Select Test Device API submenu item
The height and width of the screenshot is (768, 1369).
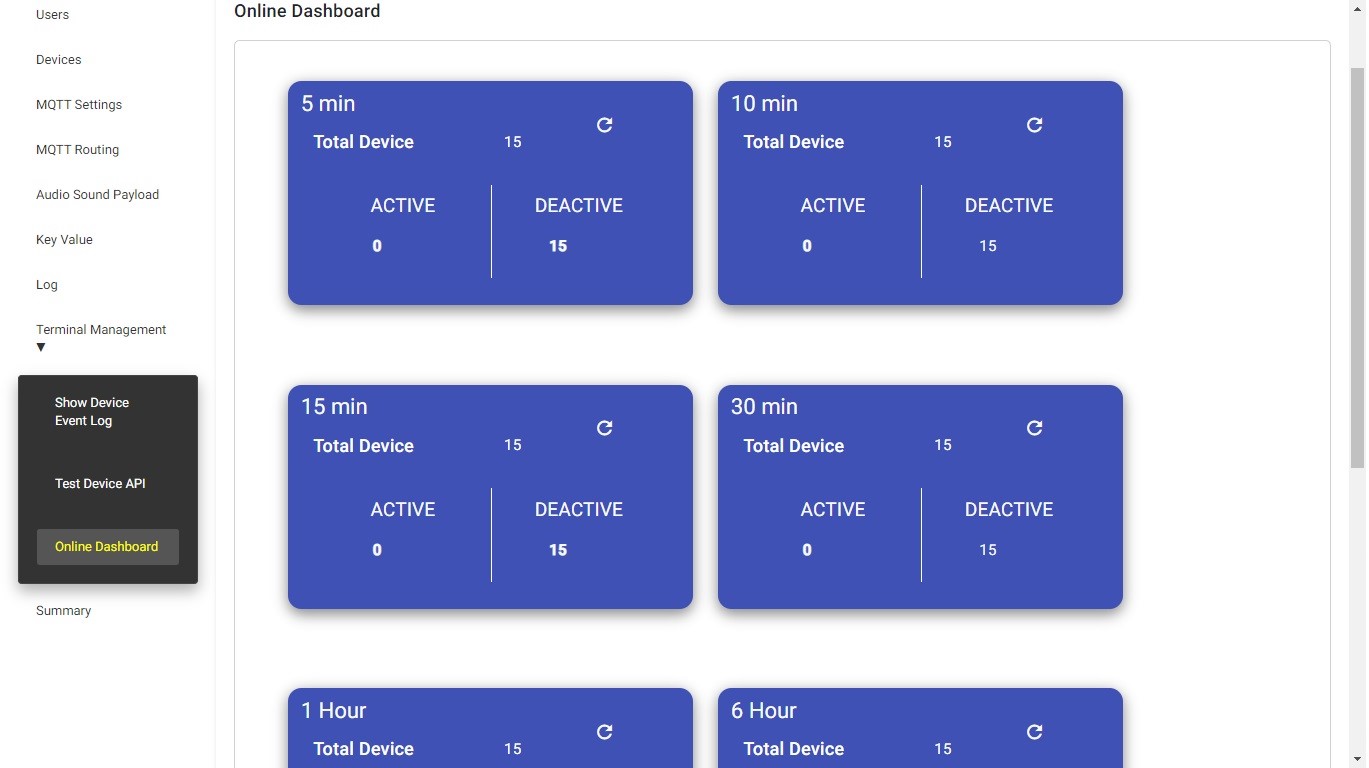click(x=100, y=484)
